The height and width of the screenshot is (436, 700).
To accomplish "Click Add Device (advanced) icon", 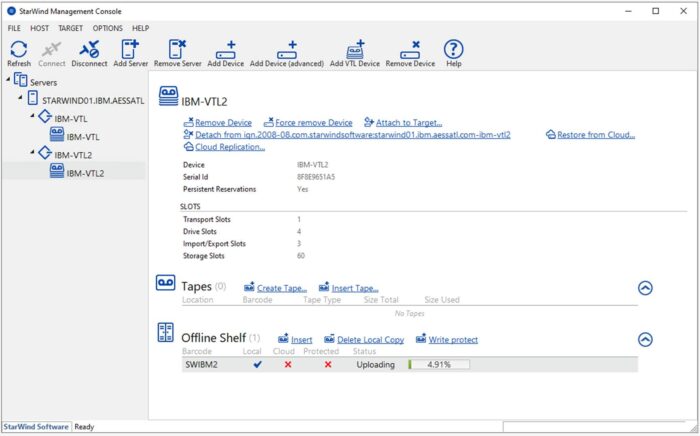I will [x=287, y=49].
